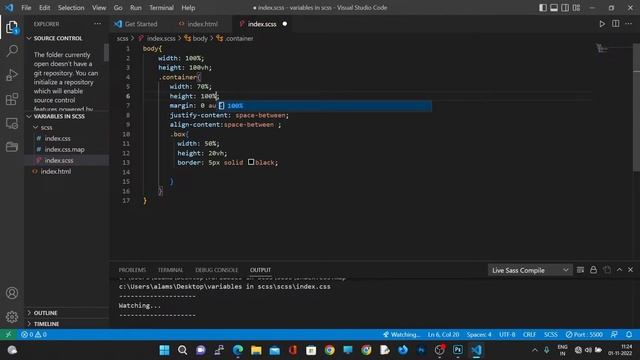The height and width of the screenshot is (360, 640).
Task: Show errors and warnings count
Action: pos(34,334)
